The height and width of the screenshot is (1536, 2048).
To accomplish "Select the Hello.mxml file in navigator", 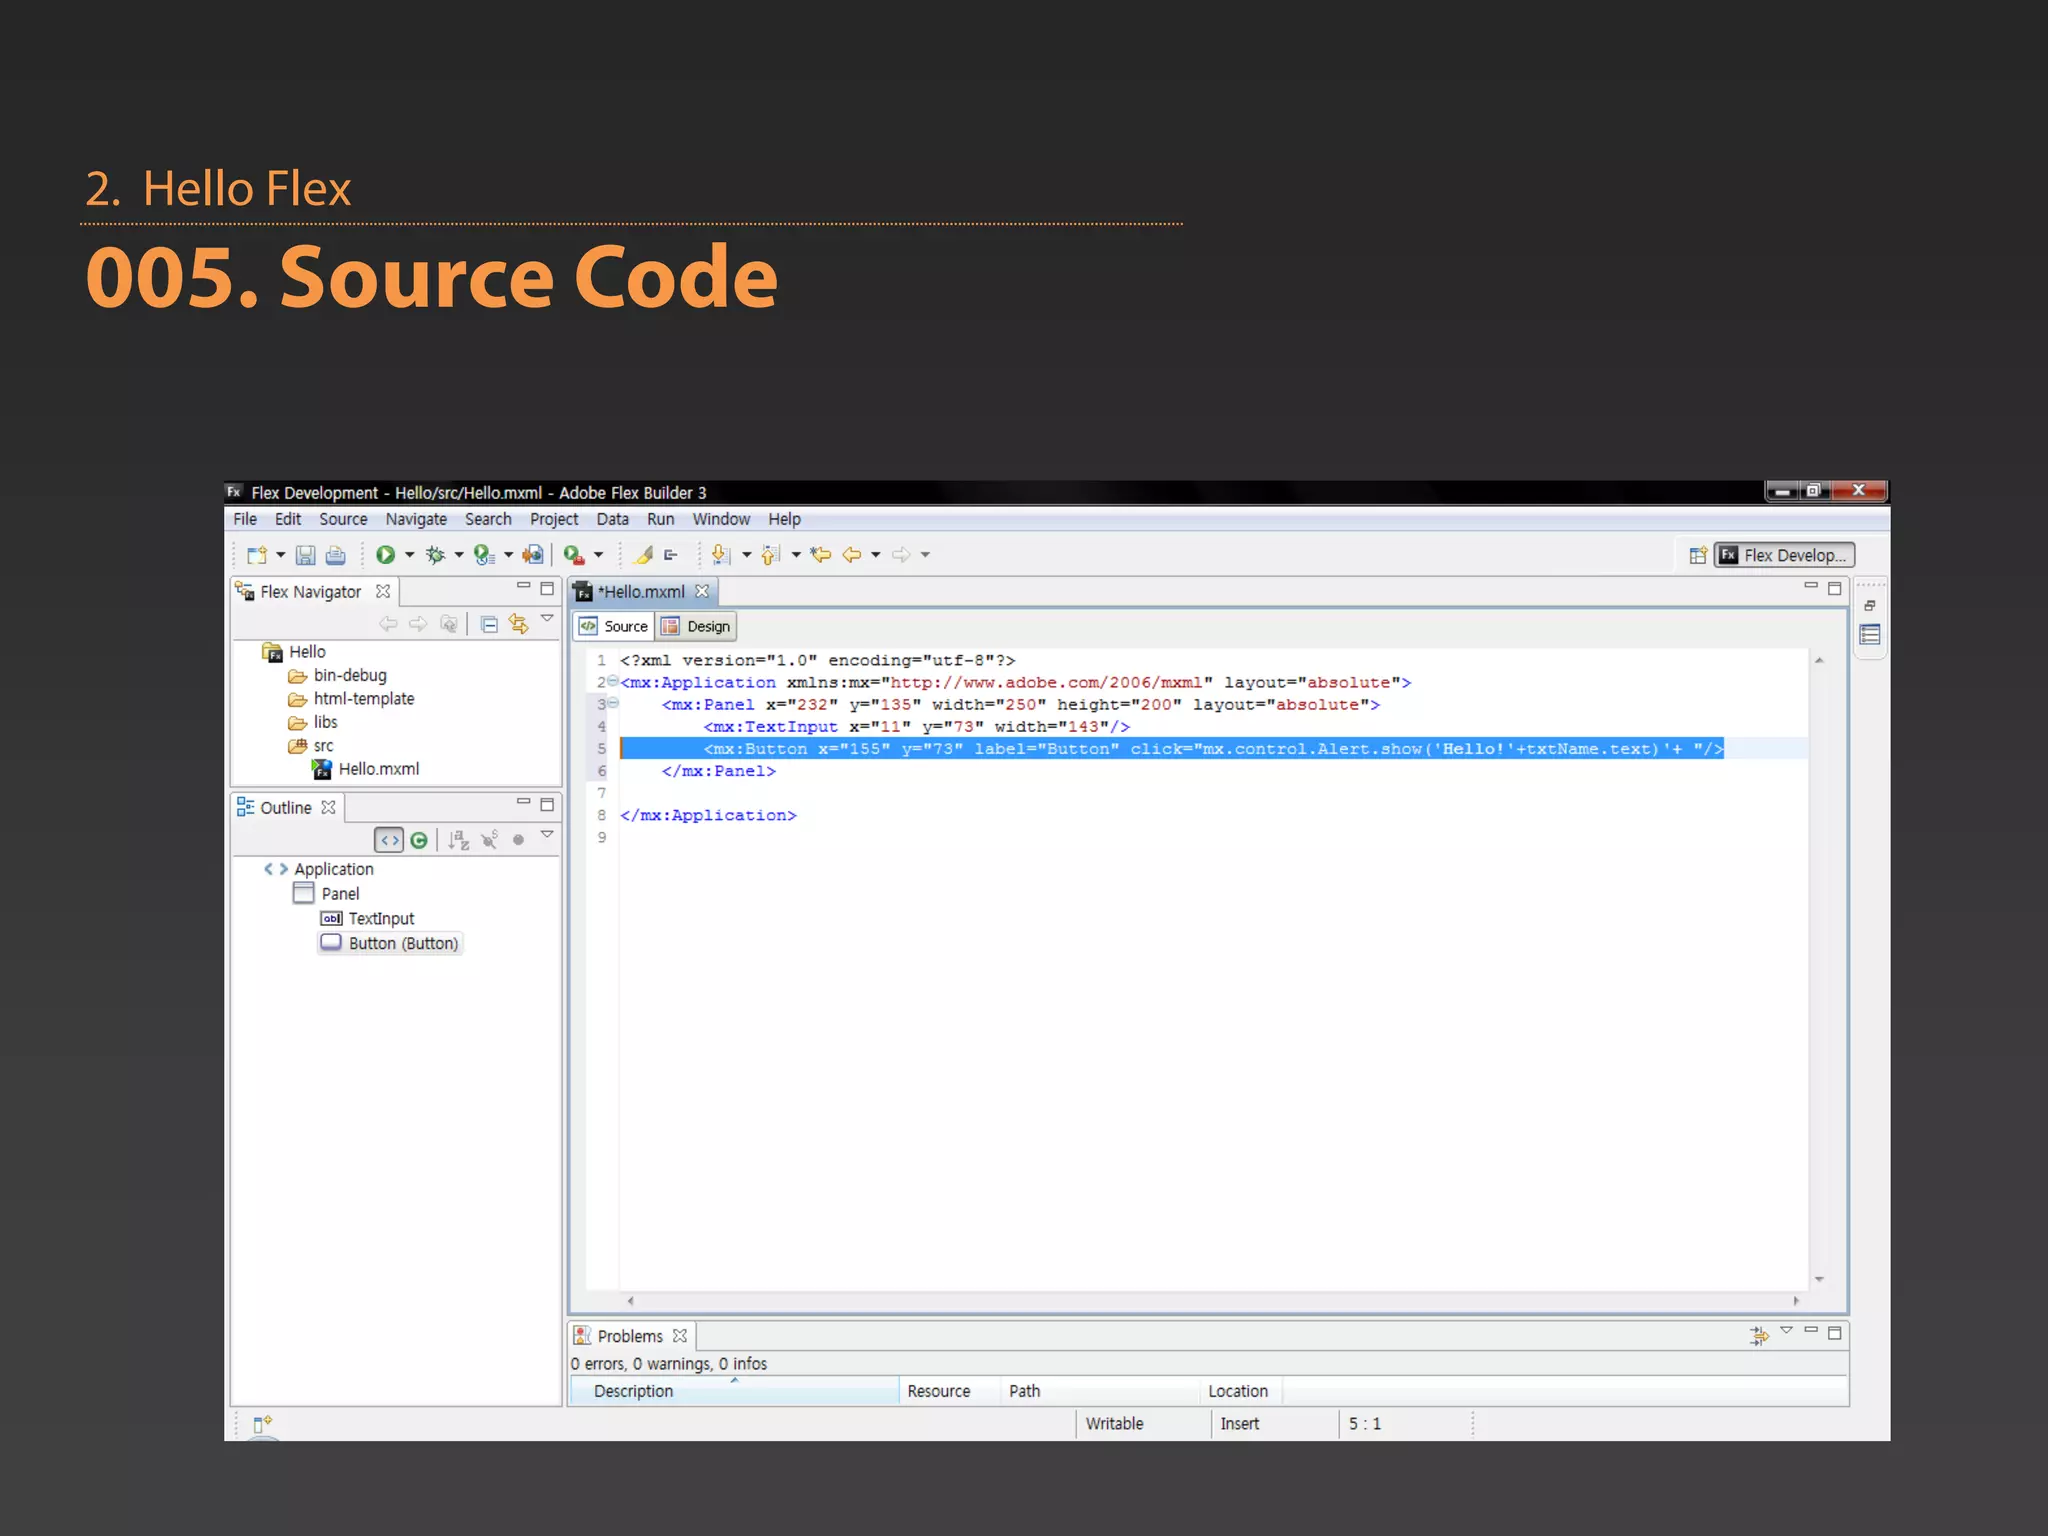I will (366, 769).
